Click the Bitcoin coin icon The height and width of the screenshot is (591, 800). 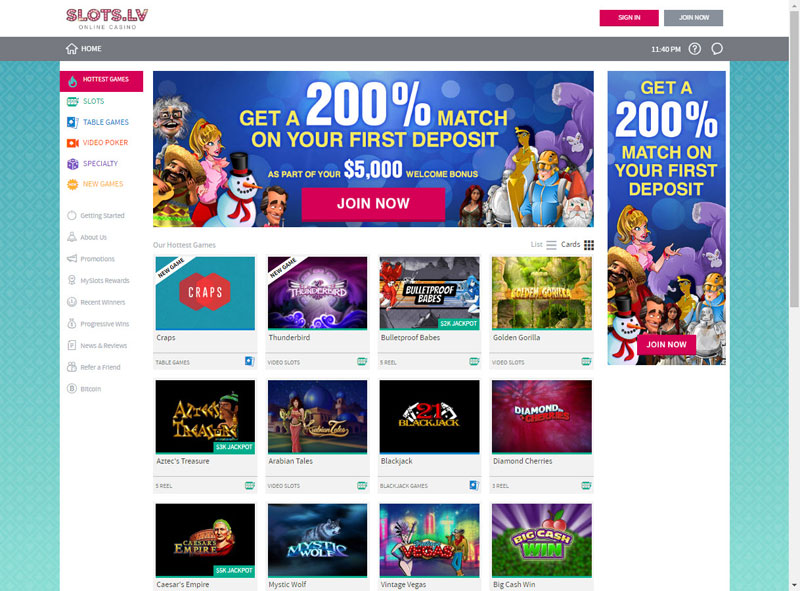click(x=72, y=388)
